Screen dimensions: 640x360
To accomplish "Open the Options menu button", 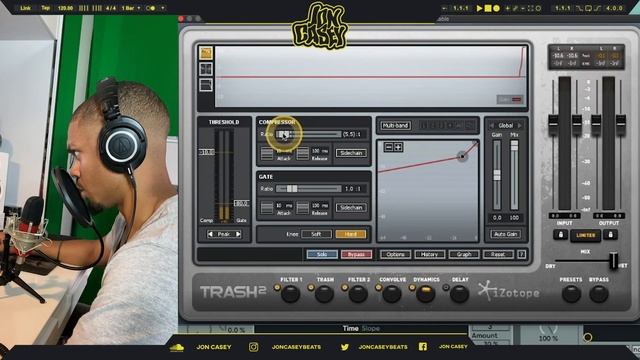I will tap(395, 254).
